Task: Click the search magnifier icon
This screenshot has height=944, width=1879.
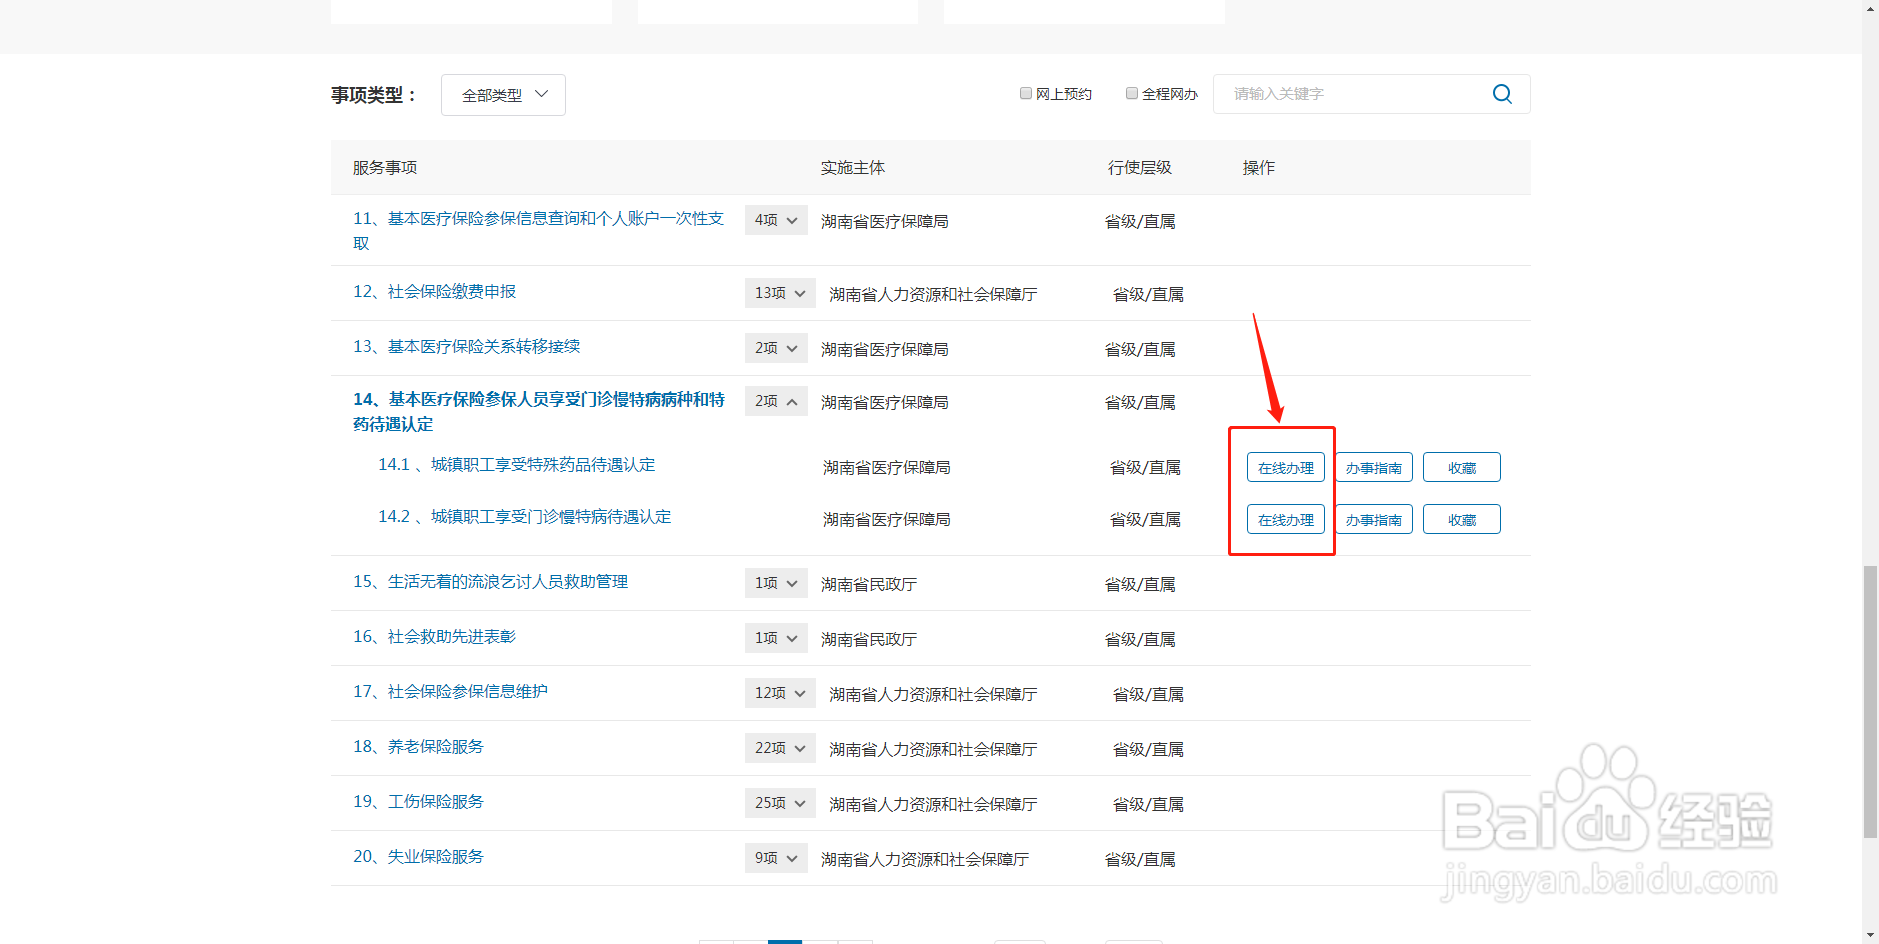Action: pyautogui.click(x=1501, y=93)
